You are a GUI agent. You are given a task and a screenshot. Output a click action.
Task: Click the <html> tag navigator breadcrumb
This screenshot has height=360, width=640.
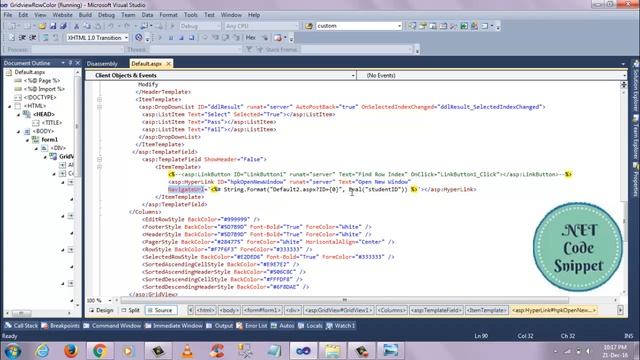[x=206, y=310]
